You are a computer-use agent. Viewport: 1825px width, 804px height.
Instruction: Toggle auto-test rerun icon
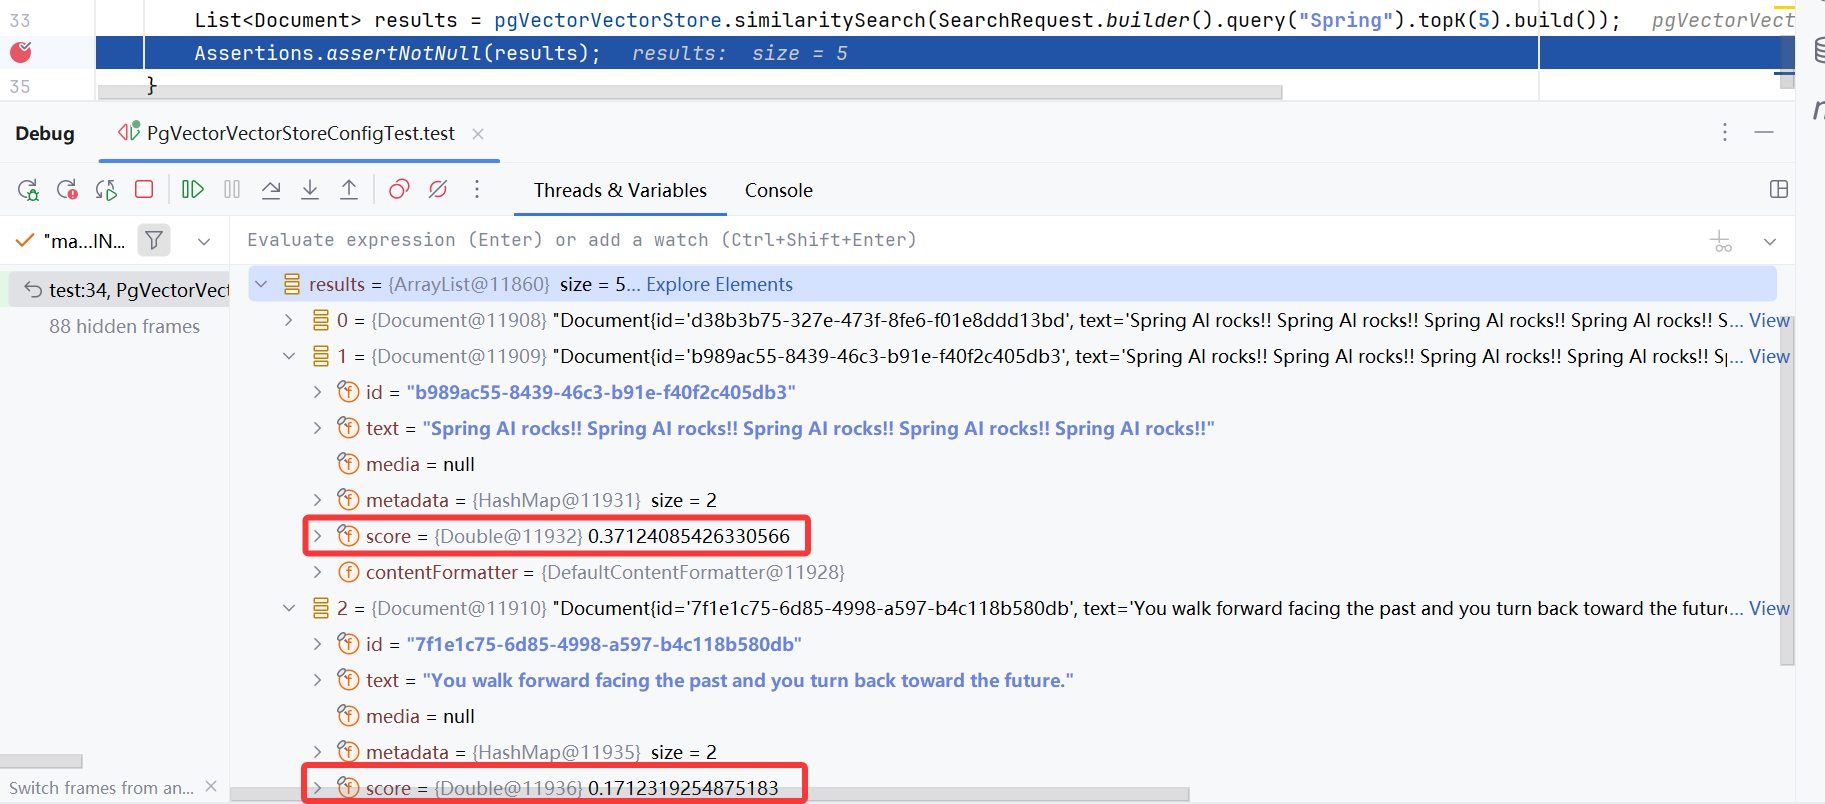pos(106,190)
